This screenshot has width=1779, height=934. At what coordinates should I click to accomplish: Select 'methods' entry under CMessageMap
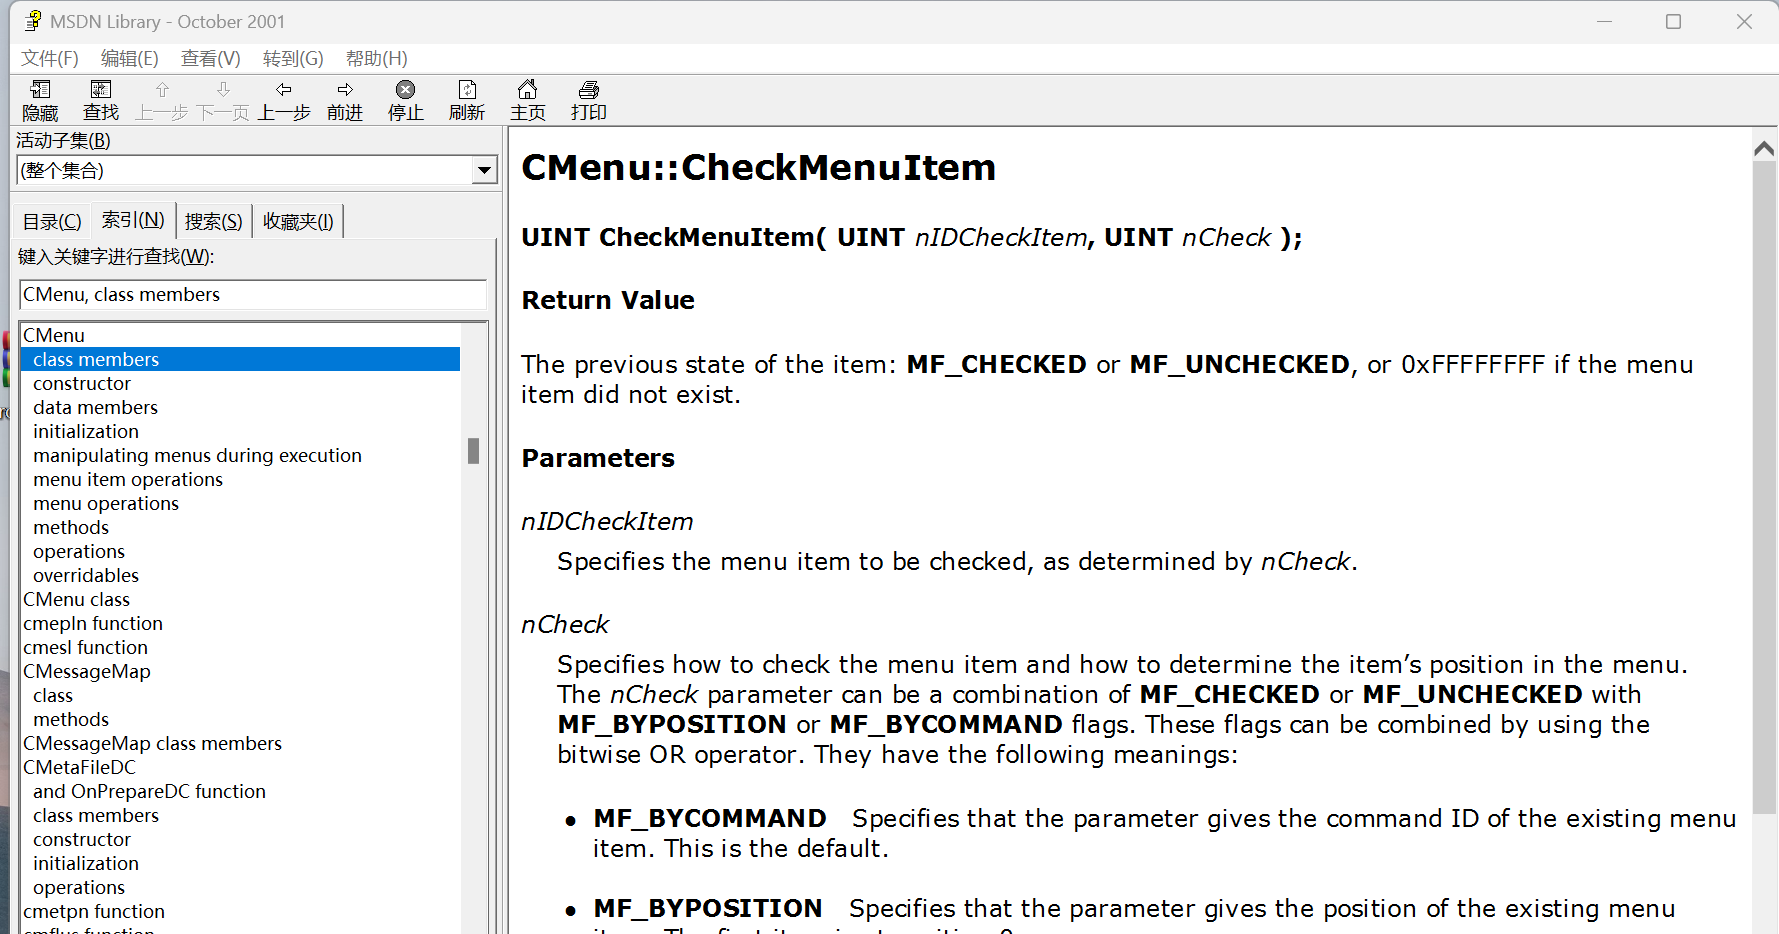pos(71,719)
